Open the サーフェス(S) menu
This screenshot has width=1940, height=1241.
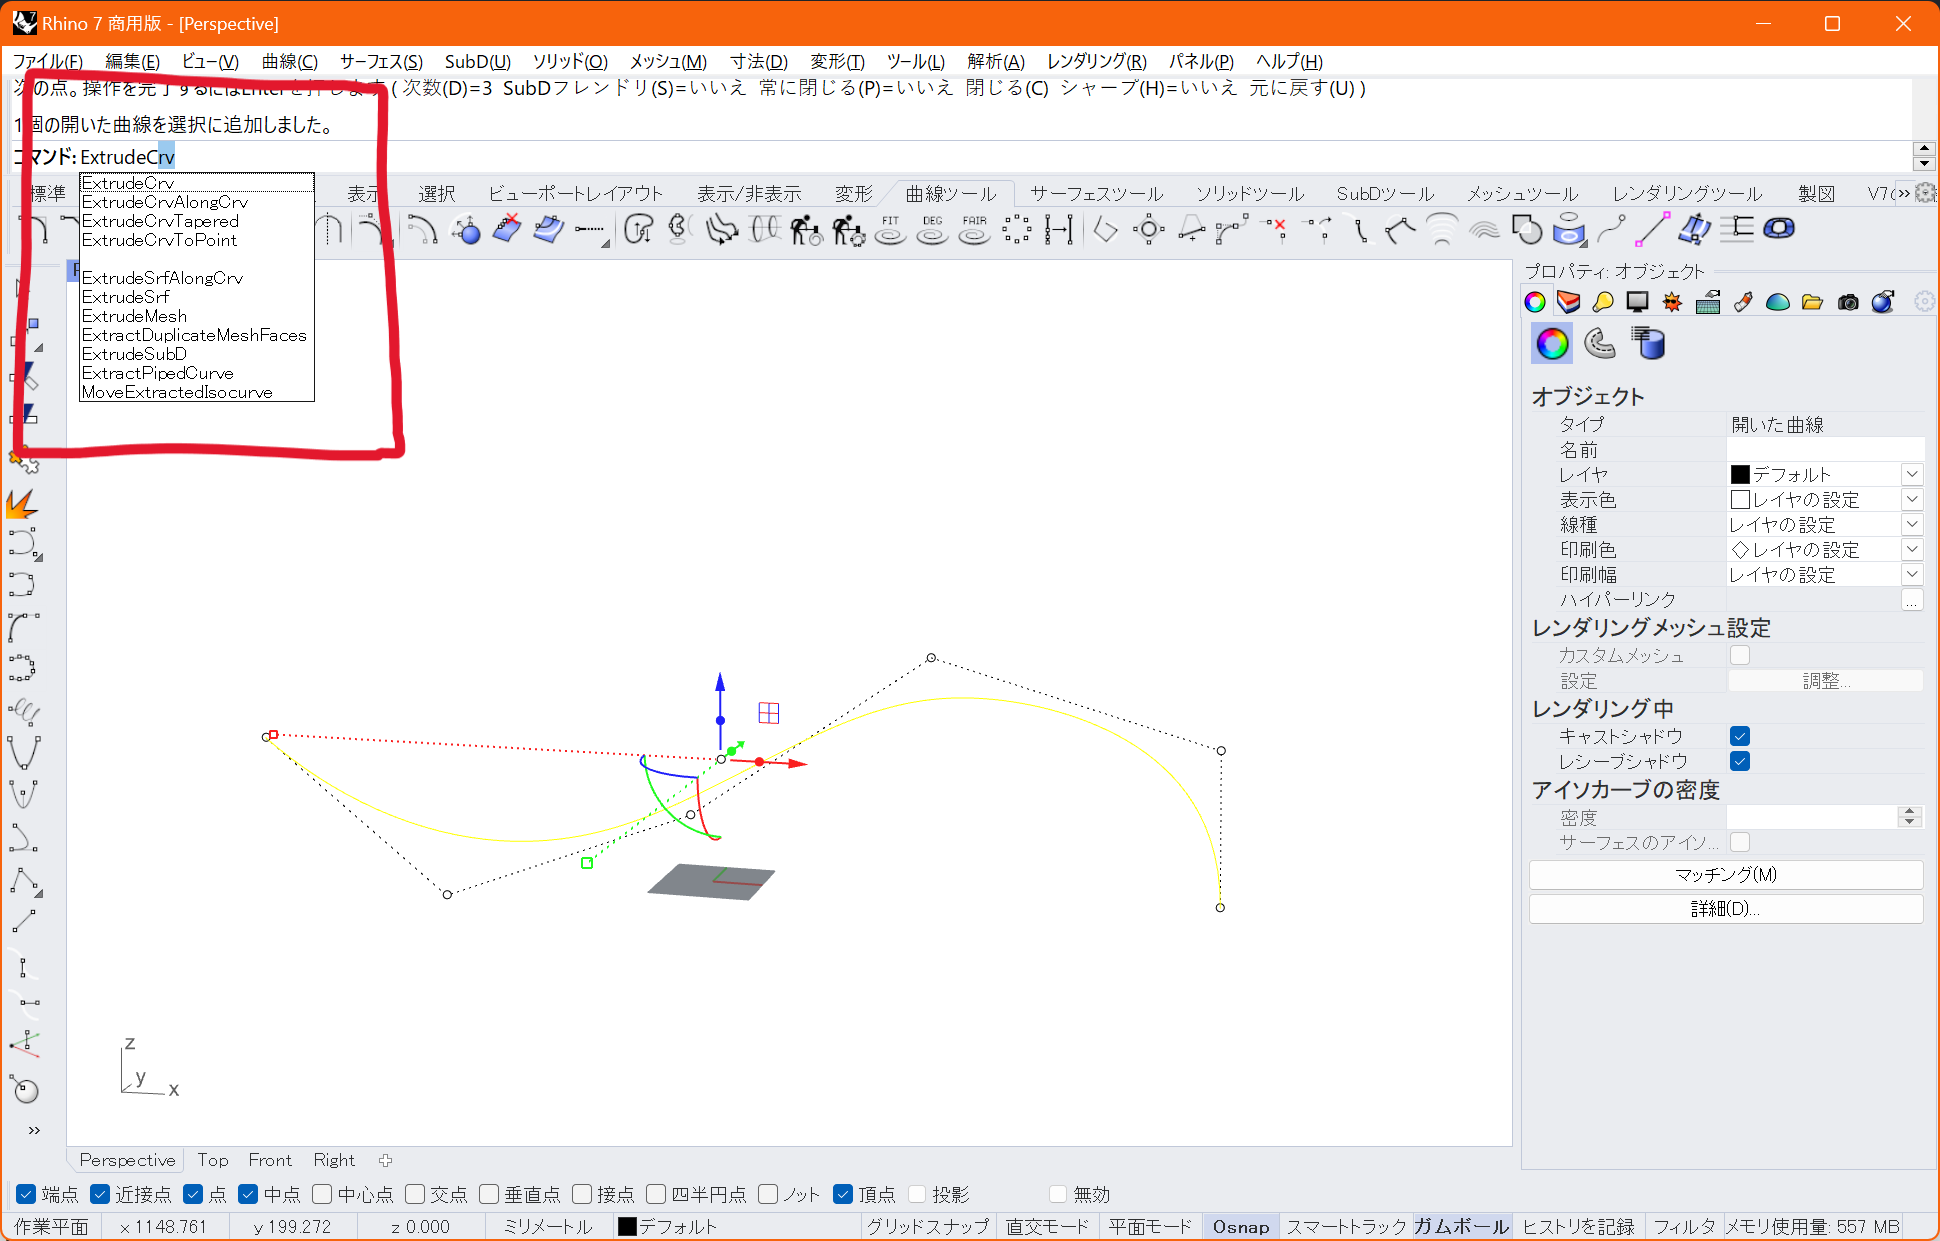point(381,62)
